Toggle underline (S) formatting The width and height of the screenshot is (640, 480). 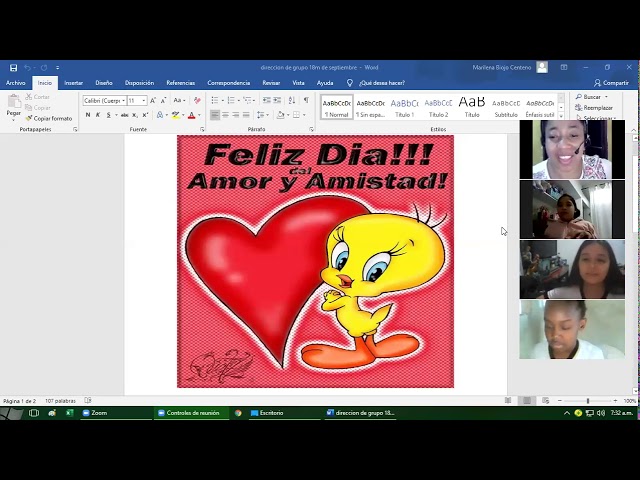(x=109, y=115)
